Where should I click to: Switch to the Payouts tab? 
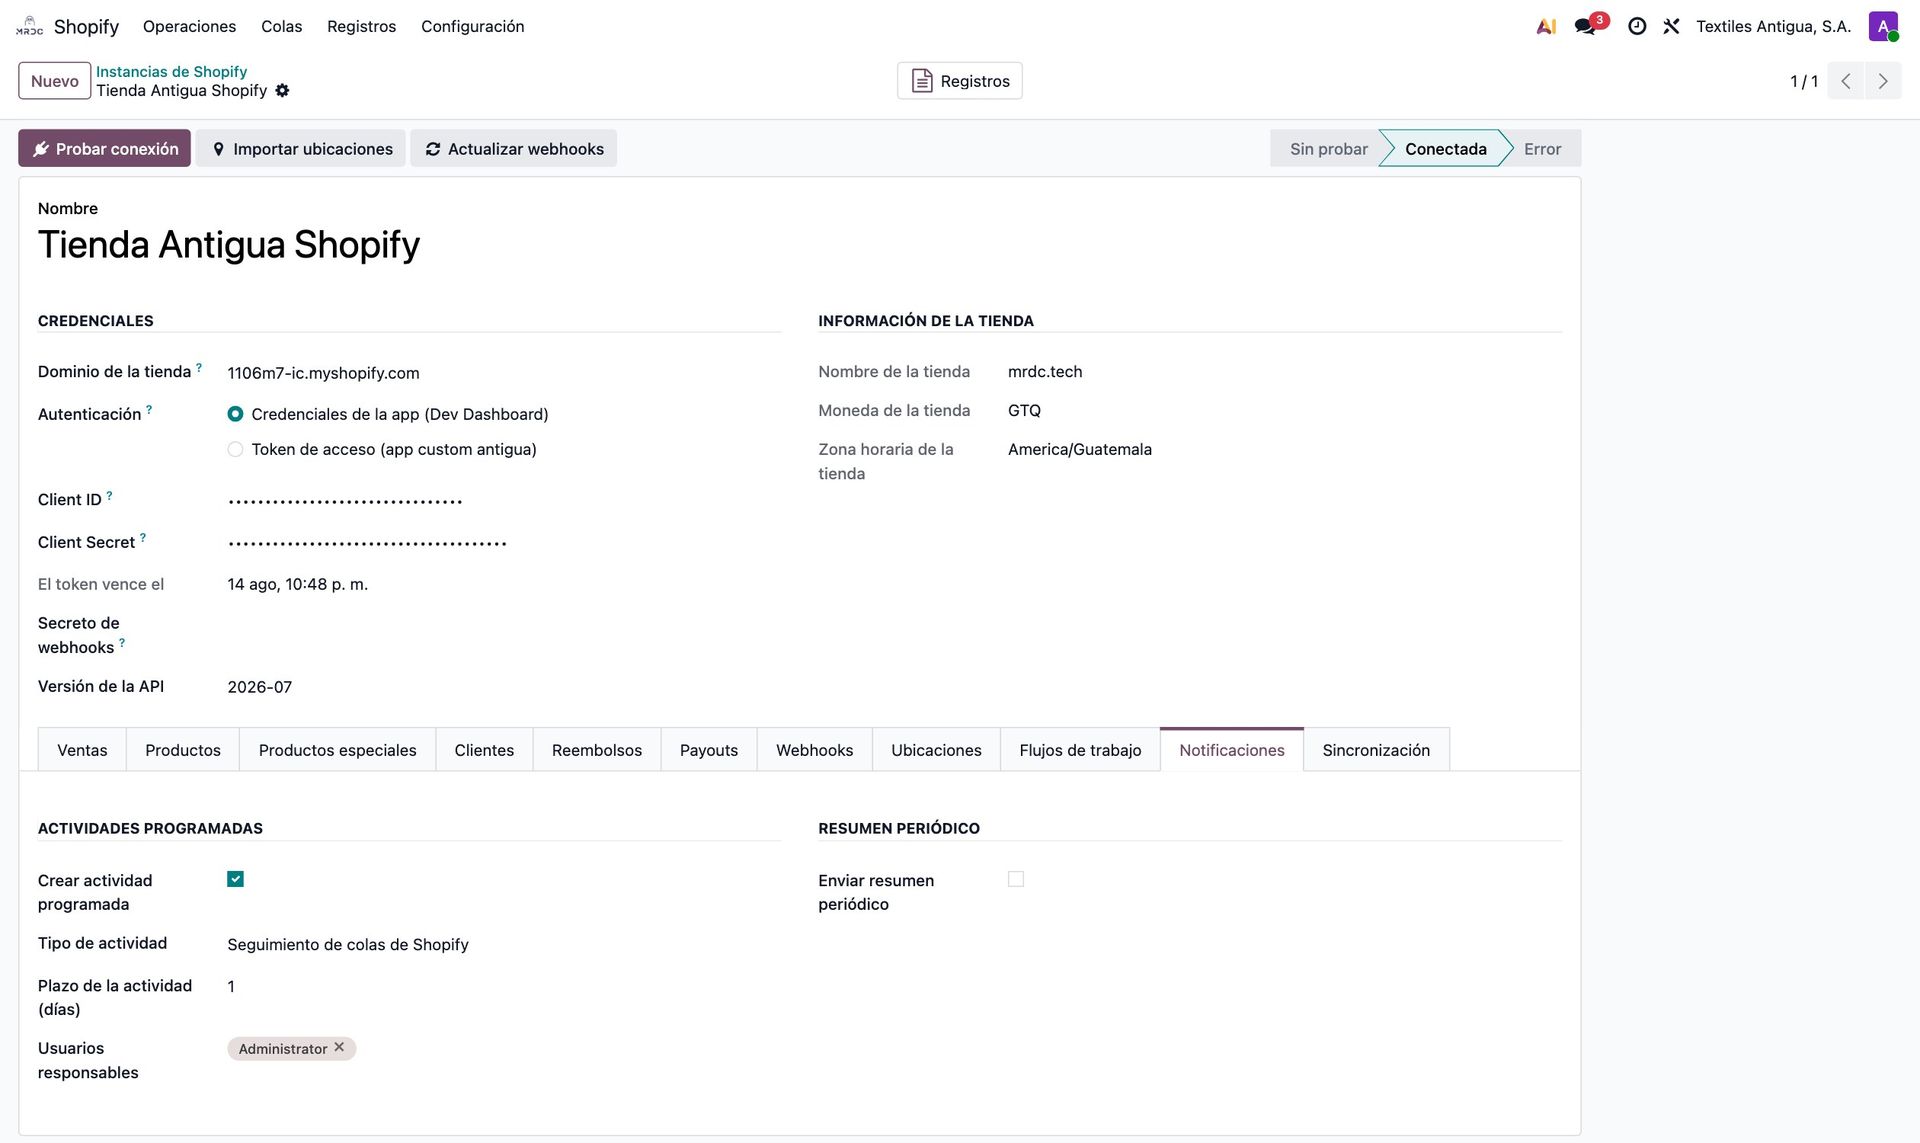[709, 750]
